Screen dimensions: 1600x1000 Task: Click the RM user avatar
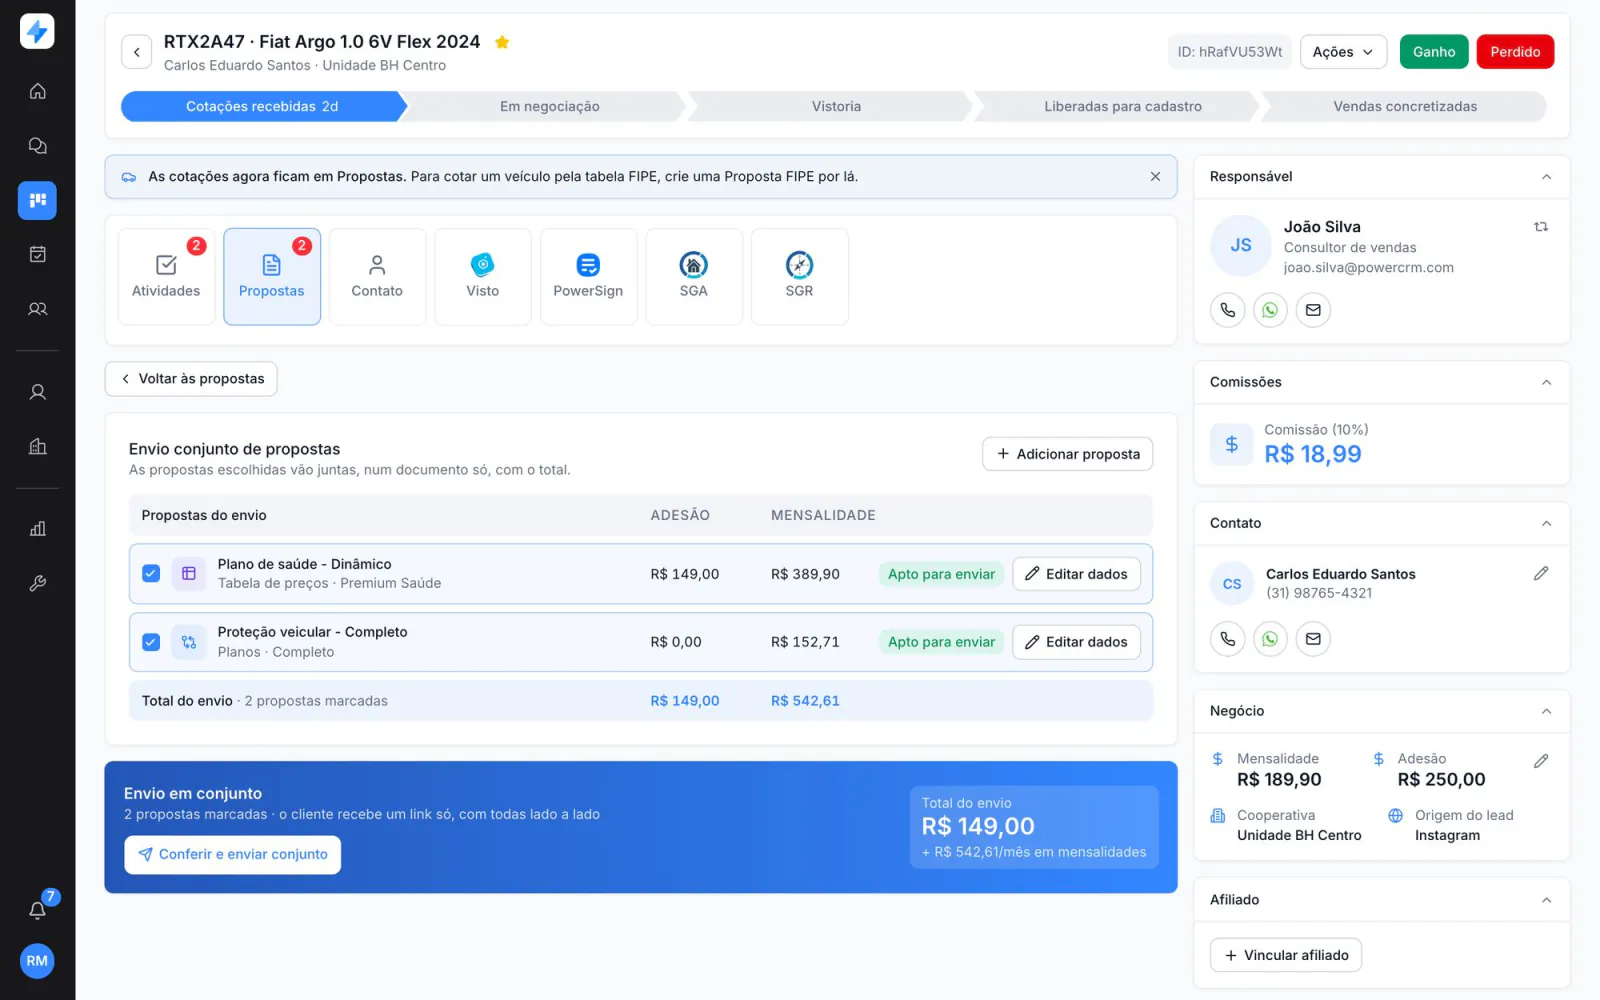[x=37, y=961]
